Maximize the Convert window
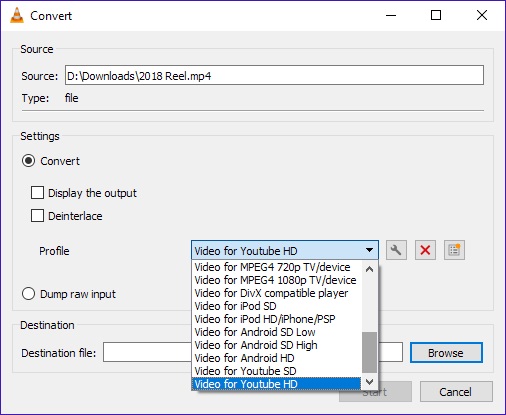 point(436,15)
